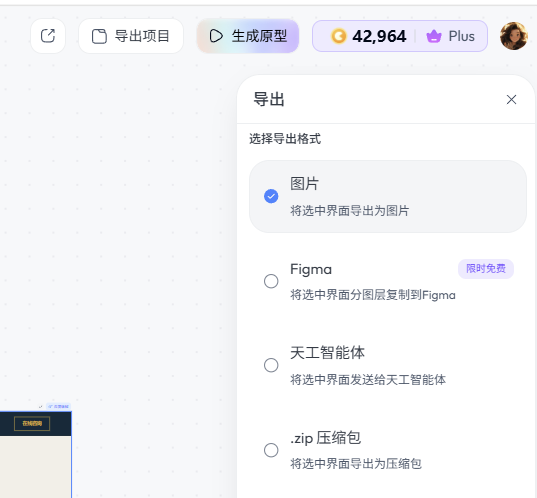
Task: Choose the .zip 压缩包 radio button
Action: coord(271,450)
